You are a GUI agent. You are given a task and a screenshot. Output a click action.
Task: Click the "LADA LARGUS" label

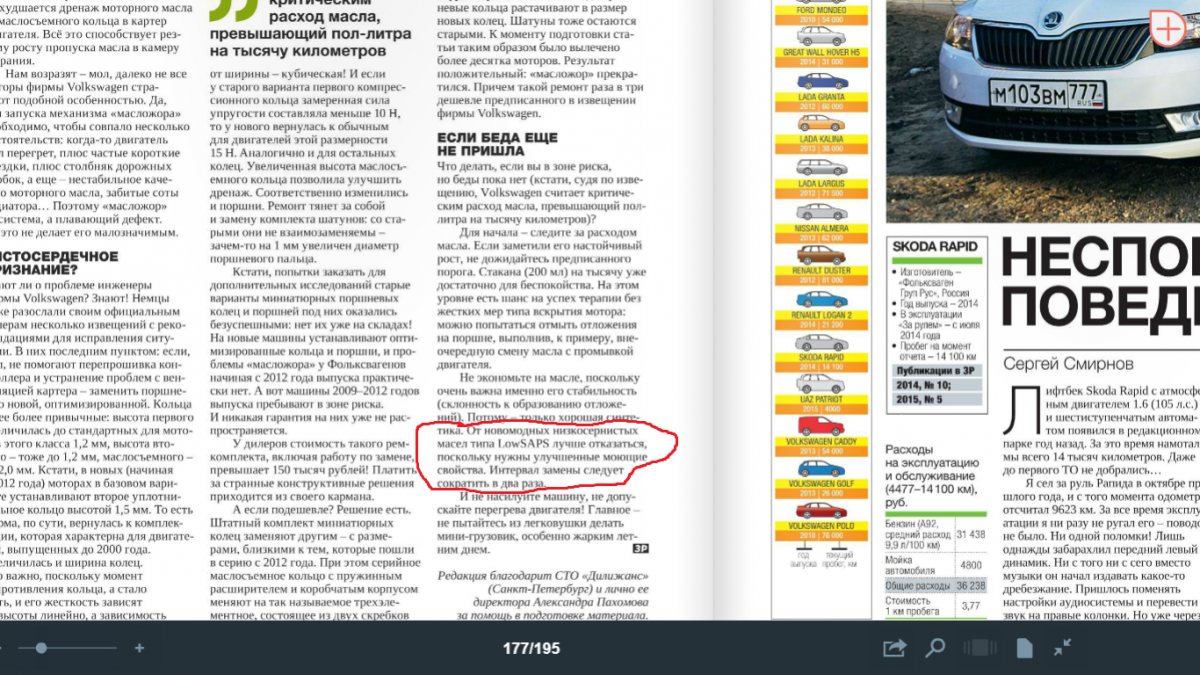821,184
